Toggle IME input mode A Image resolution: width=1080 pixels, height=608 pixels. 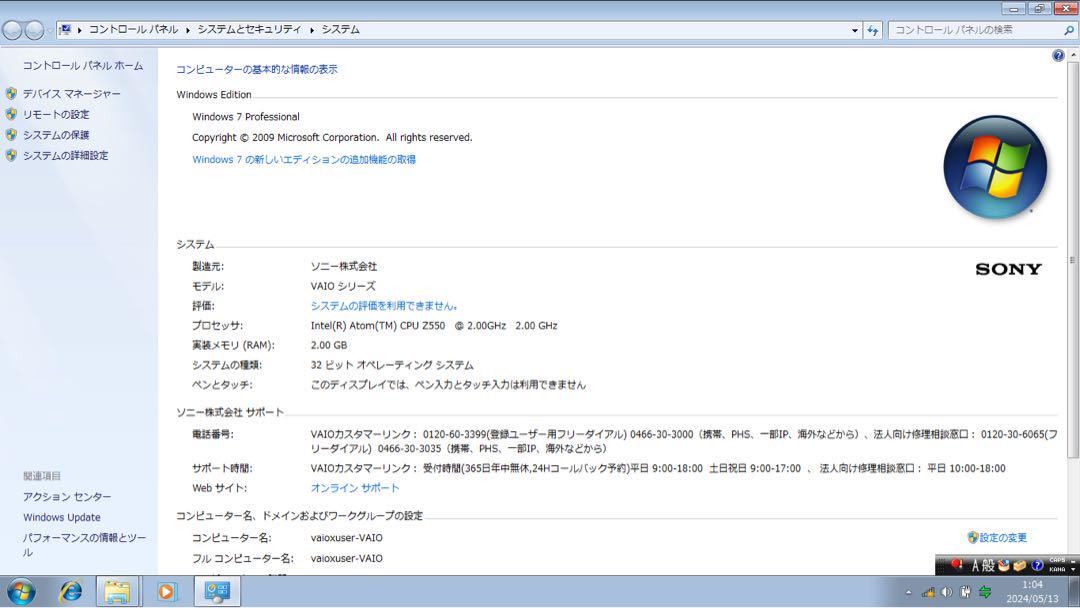point(975,566)
